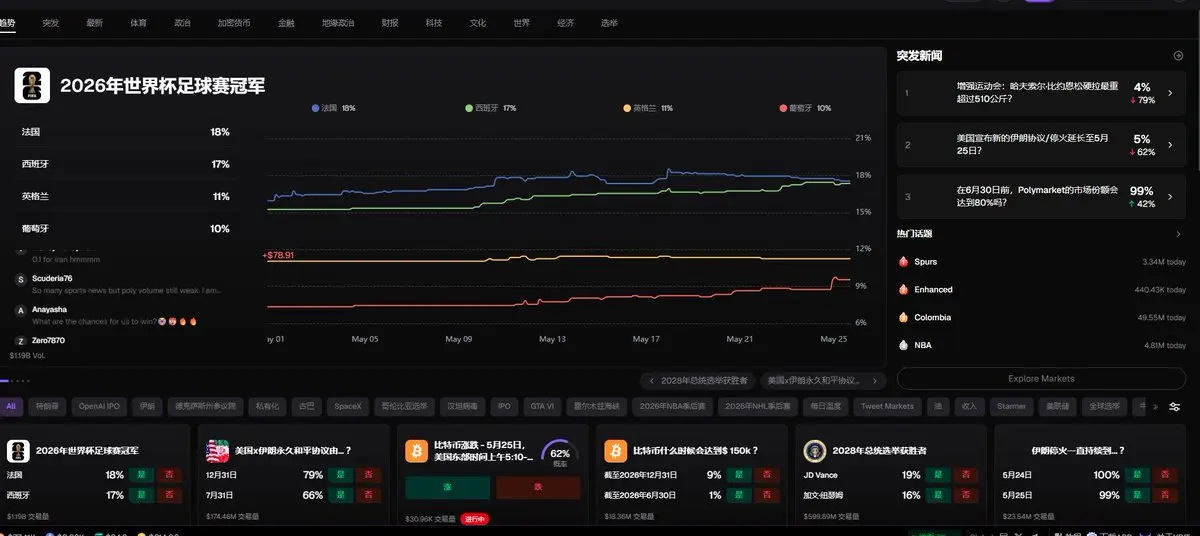Select the 否 button for 7月31日 66%
1200x536 pixels.
(x=368, y=495)
